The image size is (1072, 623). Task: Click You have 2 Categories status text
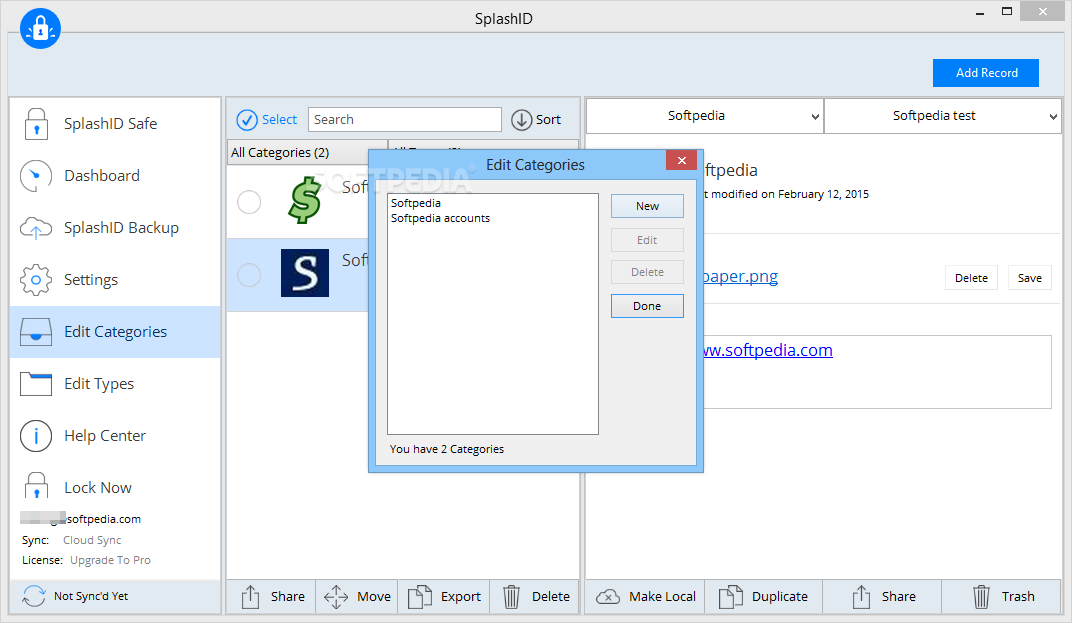coord(446,449)
